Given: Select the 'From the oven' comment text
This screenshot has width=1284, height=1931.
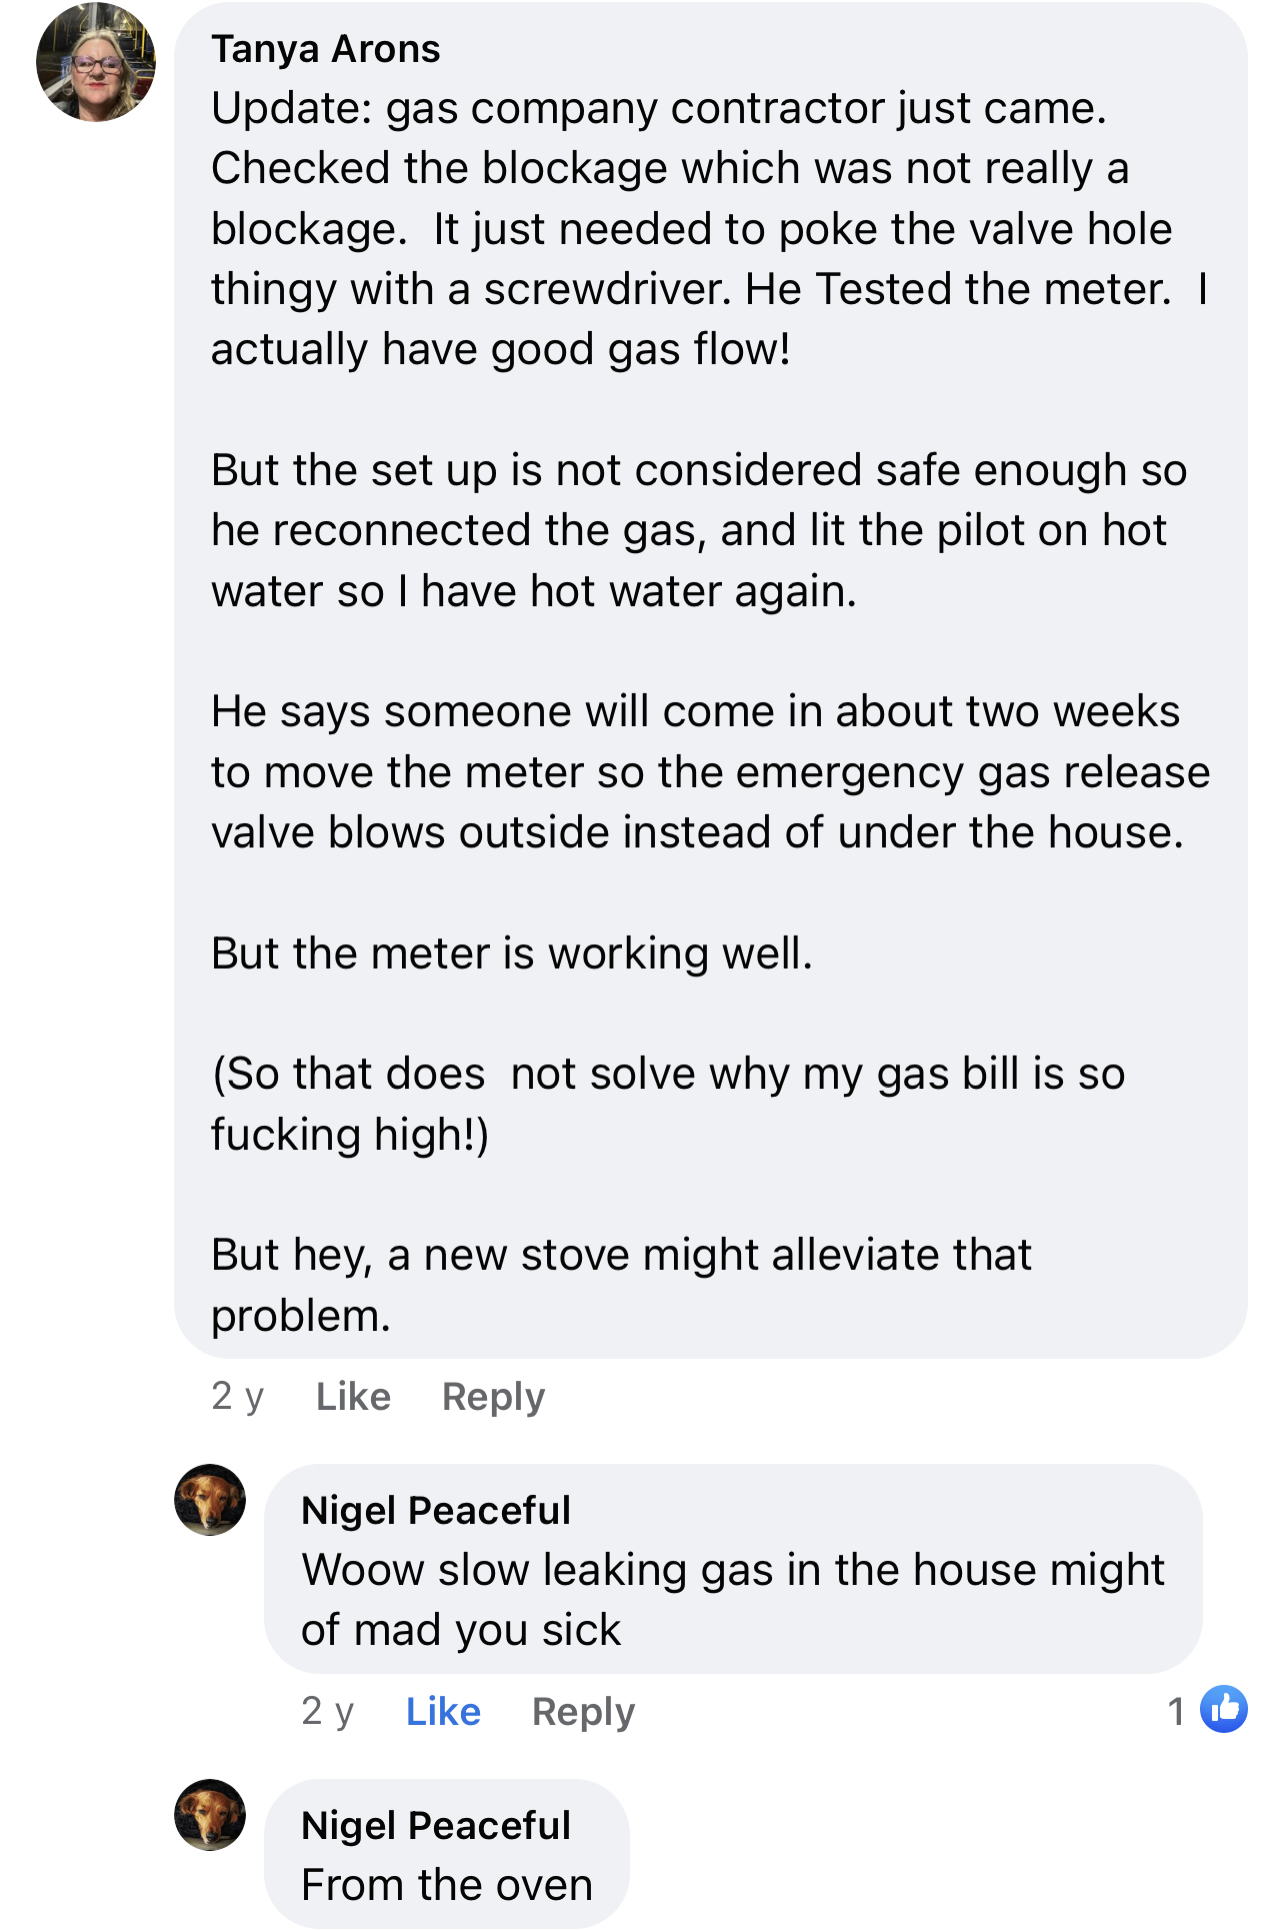Looking at the screenshot, I should [x=447, y=1885].
